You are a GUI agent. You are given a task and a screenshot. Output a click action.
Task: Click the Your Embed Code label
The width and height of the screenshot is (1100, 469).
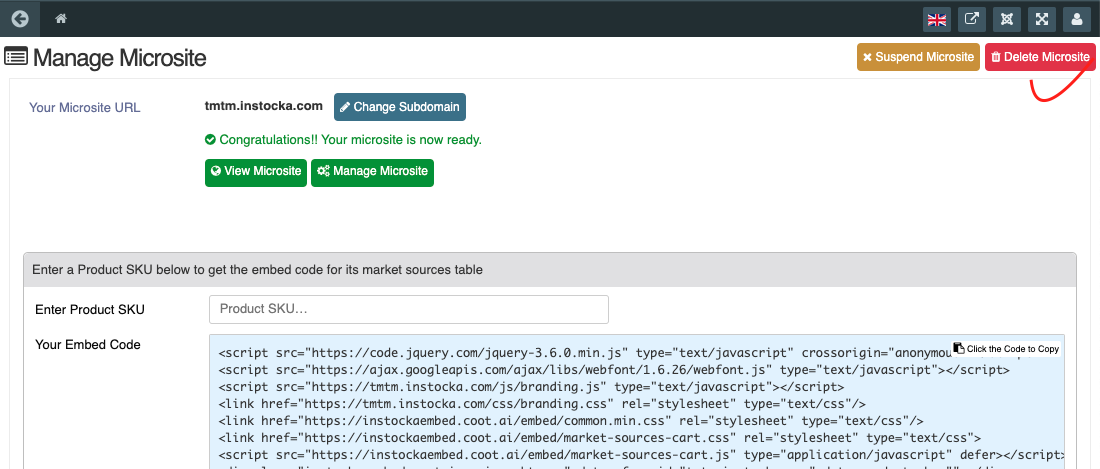click(x=88, y=345)
